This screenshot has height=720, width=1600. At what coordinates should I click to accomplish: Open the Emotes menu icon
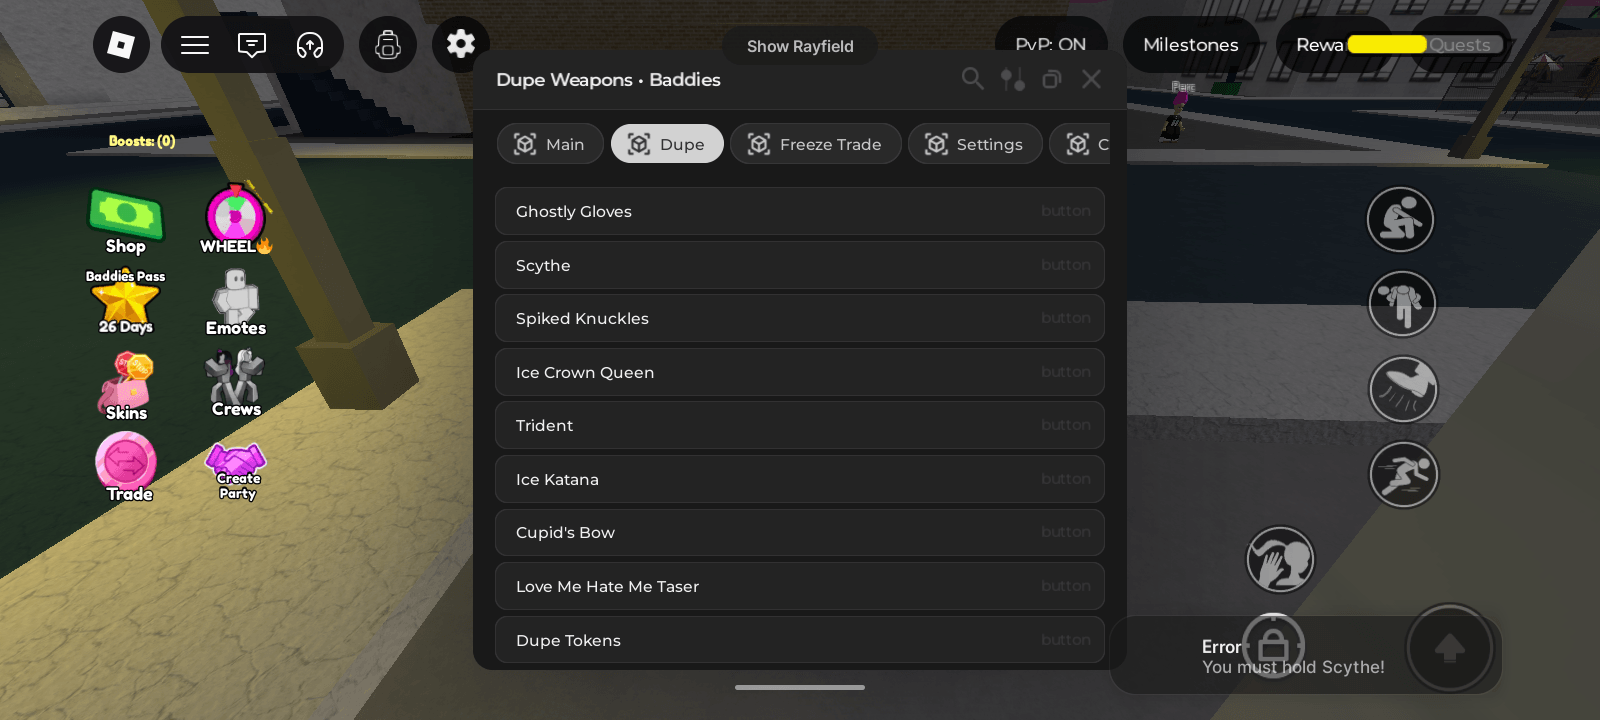click(236, 303)
